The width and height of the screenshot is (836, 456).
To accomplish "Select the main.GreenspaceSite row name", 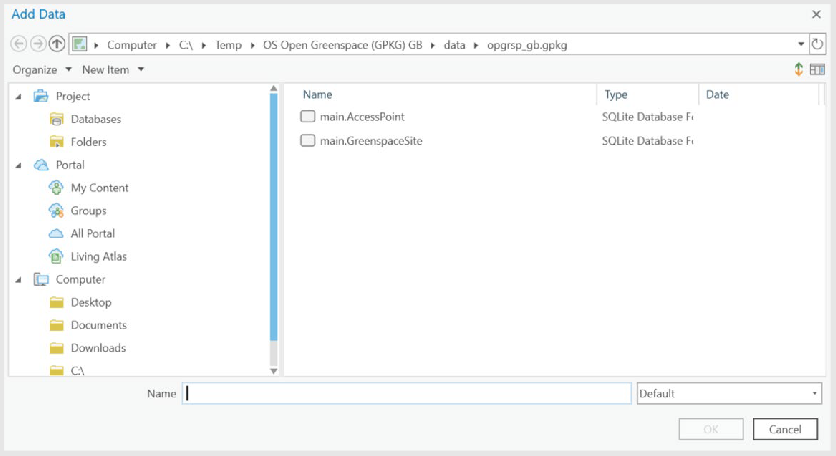I will point(371,141).
